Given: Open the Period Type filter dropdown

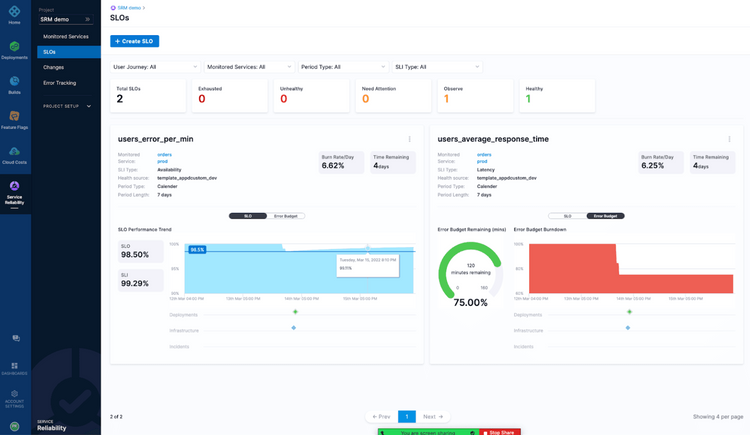Looking at the screenshot, I should pos(342,67).
